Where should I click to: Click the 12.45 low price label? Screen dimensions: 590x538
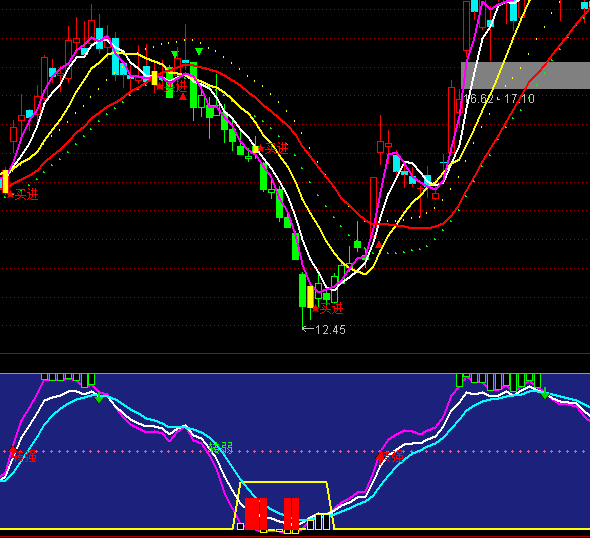point(330,330)
